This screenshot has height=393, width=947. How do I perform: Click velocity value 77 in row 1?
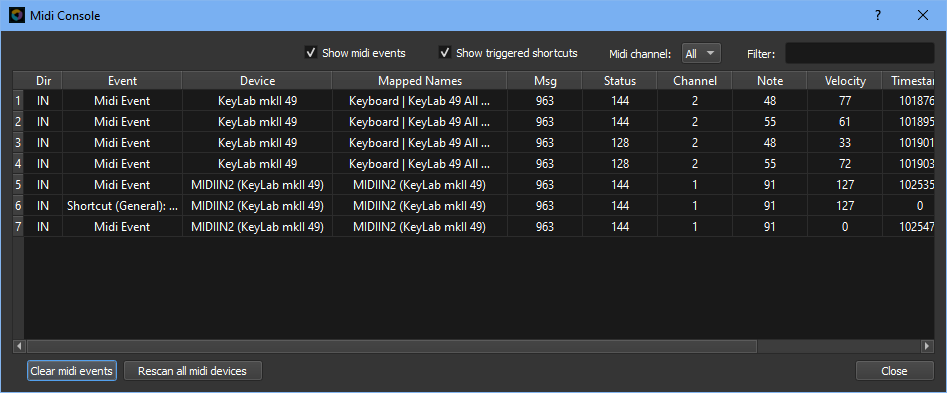(844, 101)
